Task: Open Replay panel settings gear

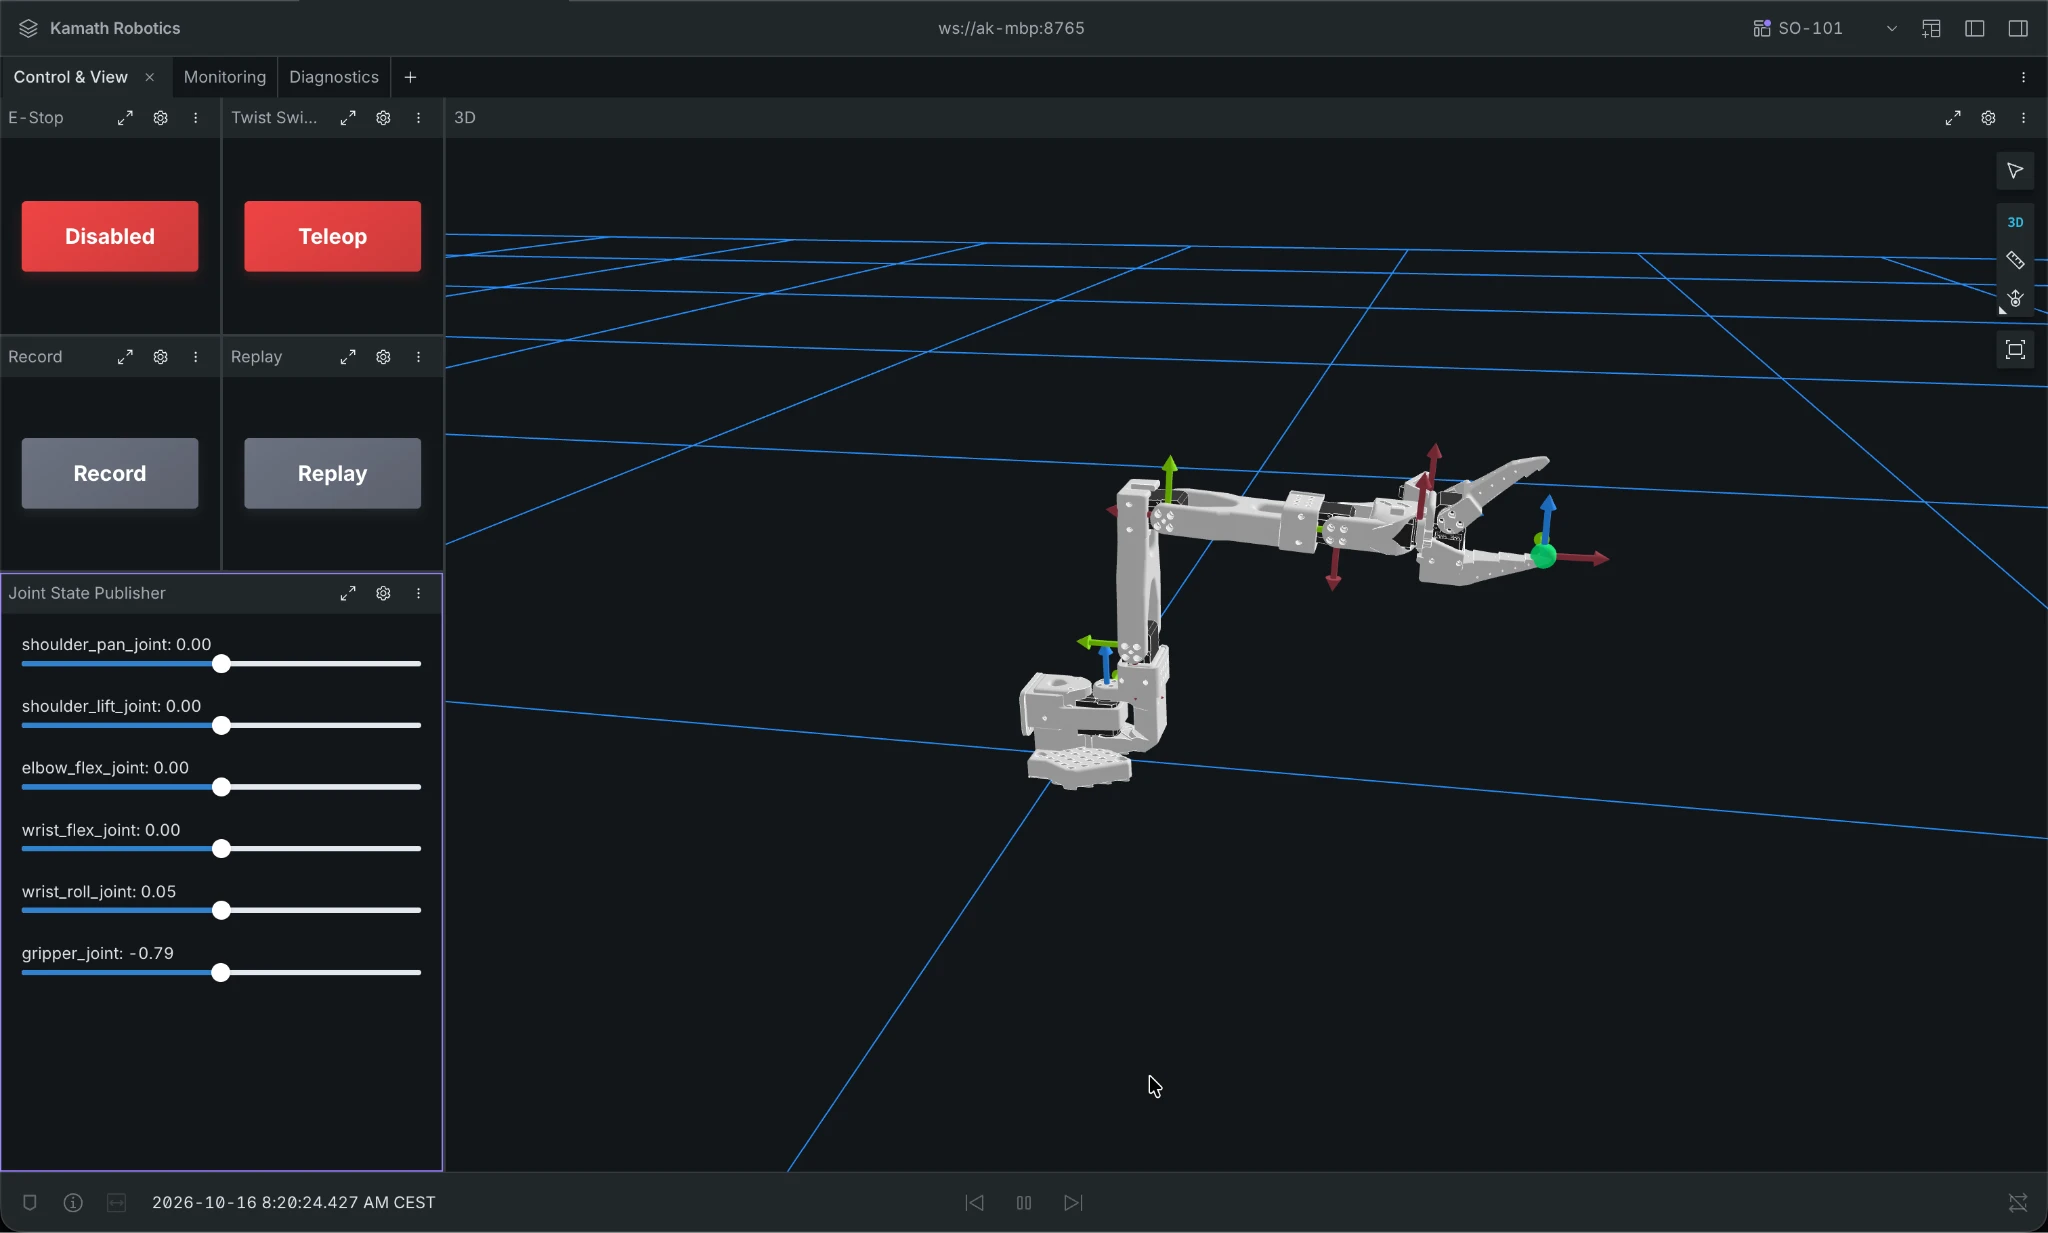Action: pyautogui.click(x=383, y=357)
